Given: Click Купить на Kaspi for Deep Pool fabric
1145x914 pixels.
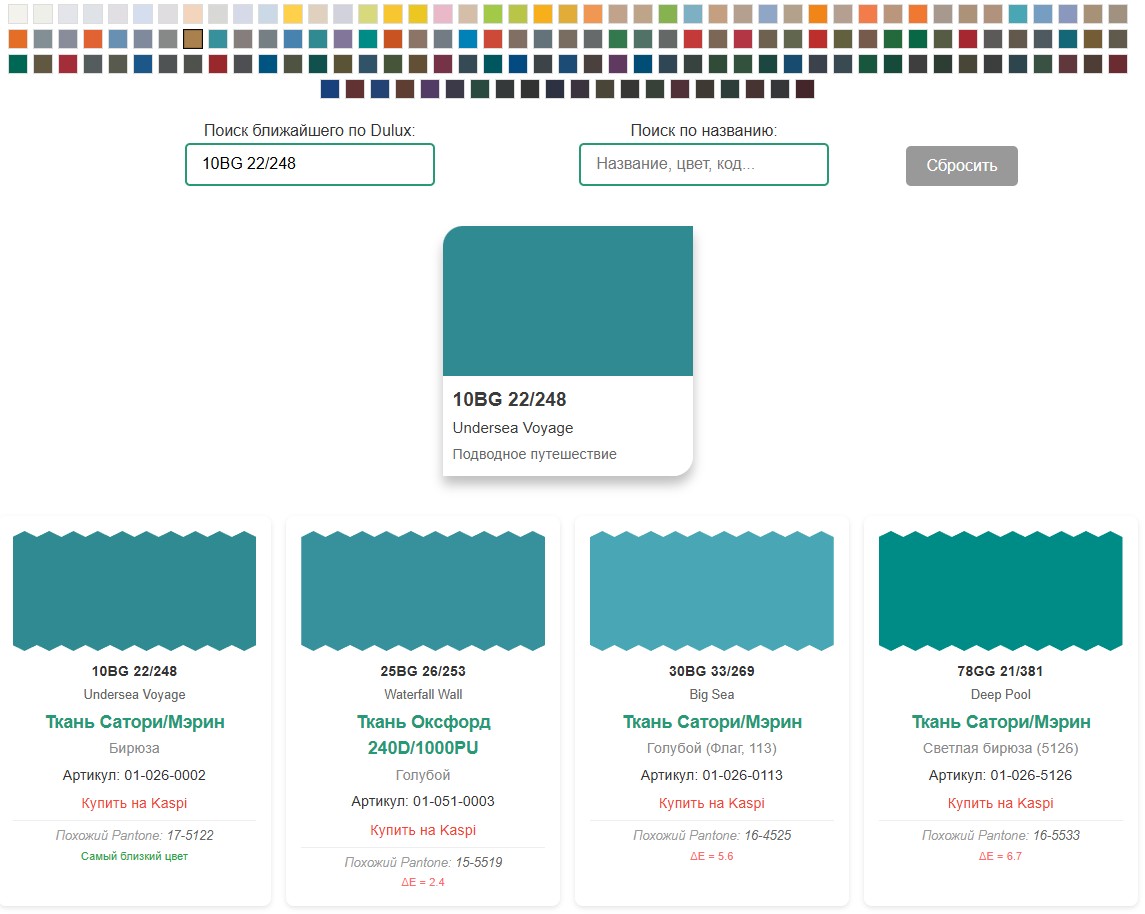Looking at the screenshot, I should click(1000, 803).
